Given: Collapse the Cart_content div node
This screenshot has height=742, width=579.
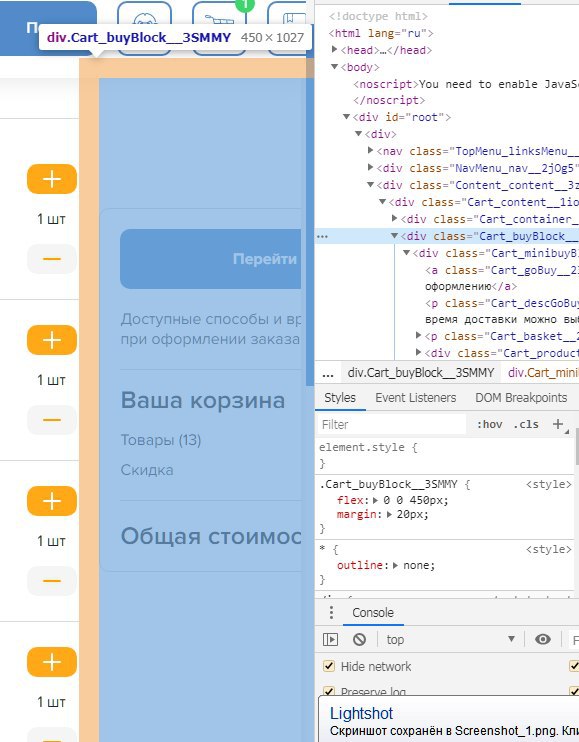Looking at the screenshot, I should click(x=383, y=202).
